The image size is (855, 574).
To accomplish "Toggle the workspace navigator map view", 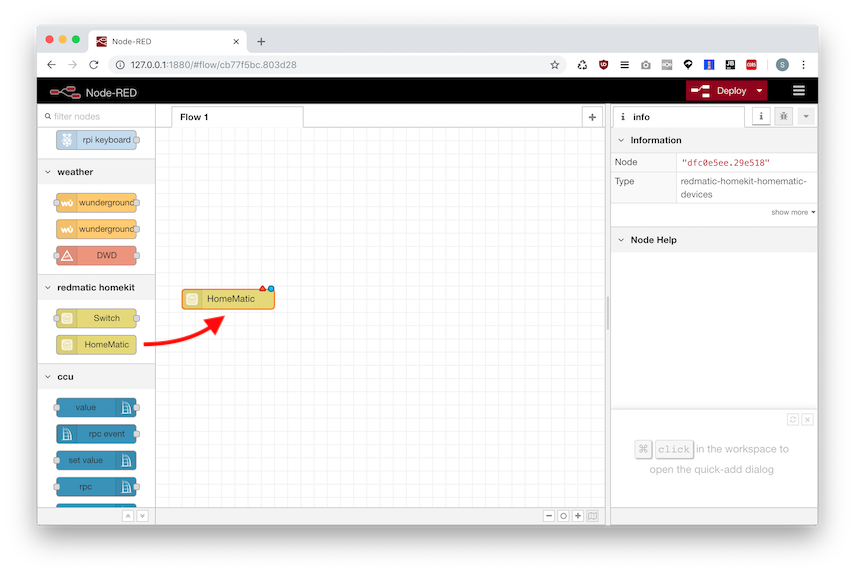I will click(x=593, y=516).
